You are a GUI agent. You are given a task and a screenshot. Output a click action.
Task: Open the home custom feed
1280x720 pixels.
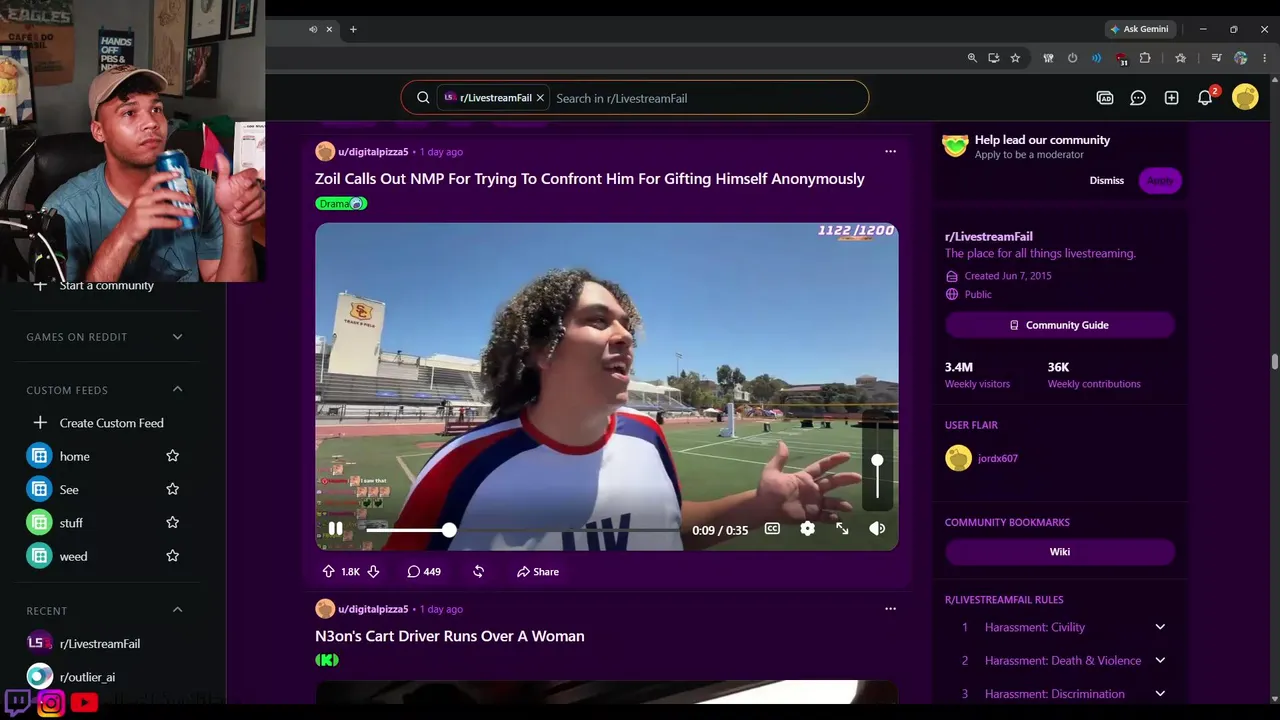pos(74,456)
